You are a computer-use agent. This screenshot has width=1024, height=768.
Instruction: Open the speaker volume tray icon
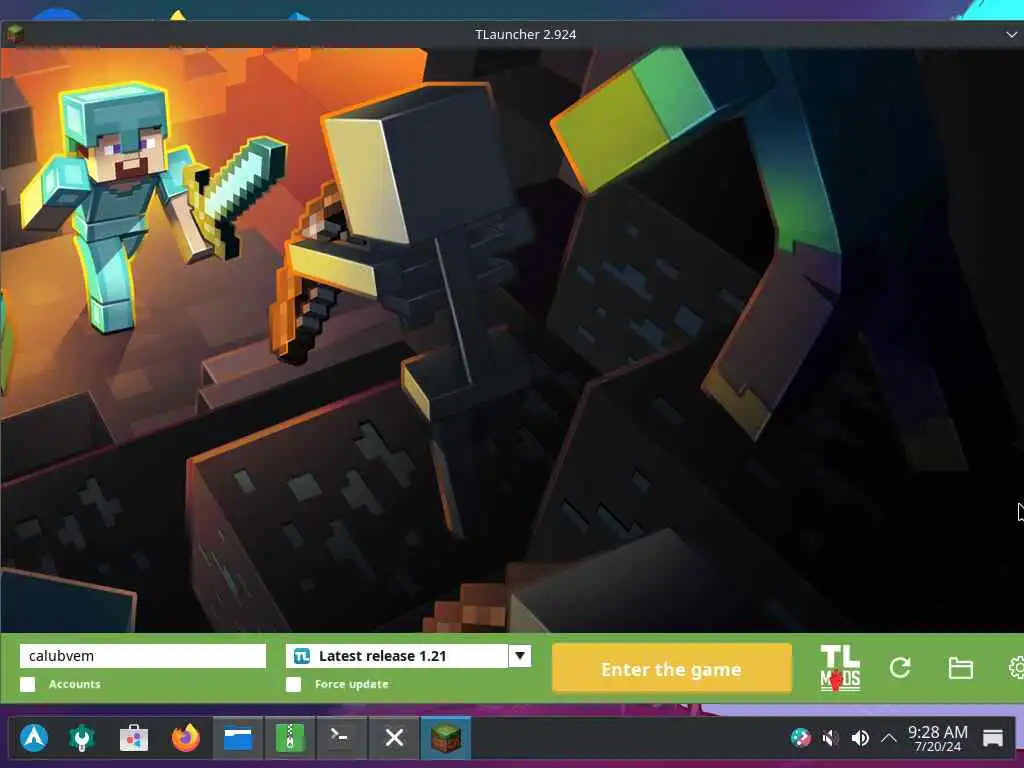pos(859,738)
